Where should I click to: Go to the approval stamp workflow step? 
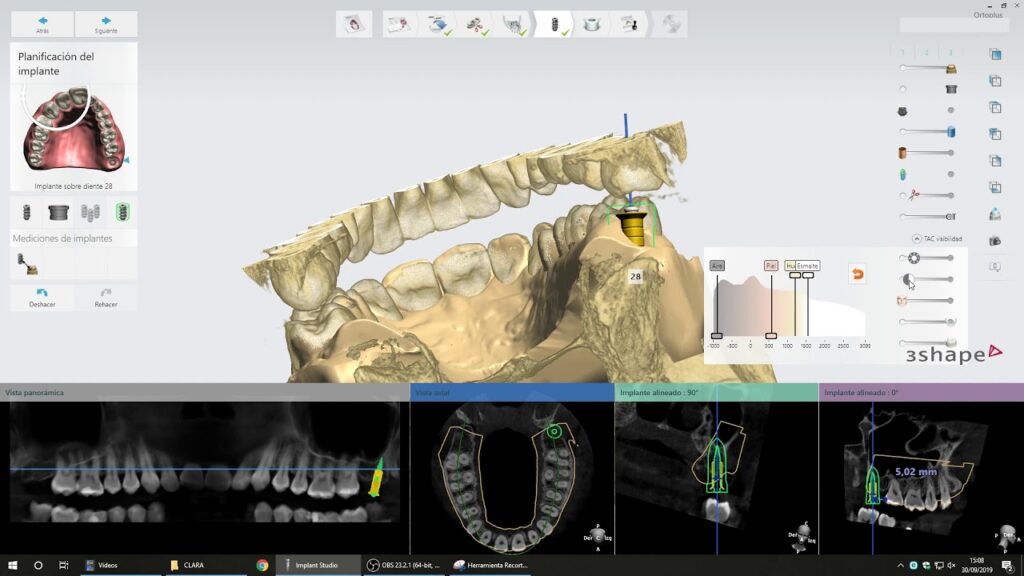point(630,24)
